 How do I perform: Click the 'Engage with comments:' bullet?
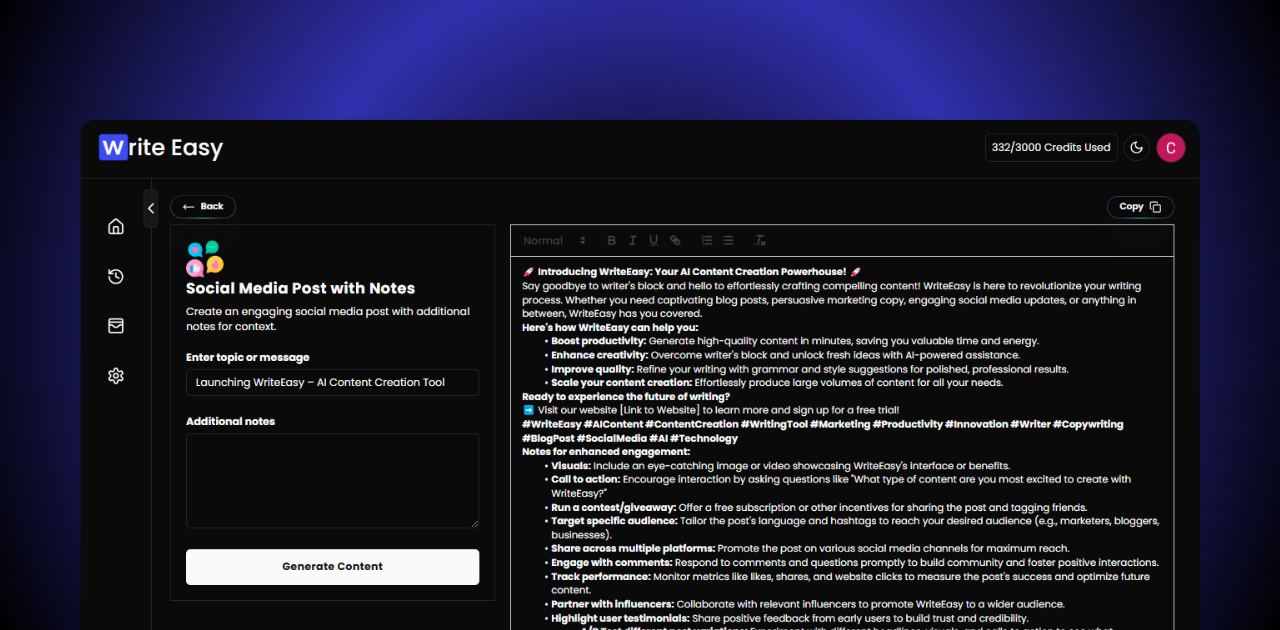coord(855,563)
